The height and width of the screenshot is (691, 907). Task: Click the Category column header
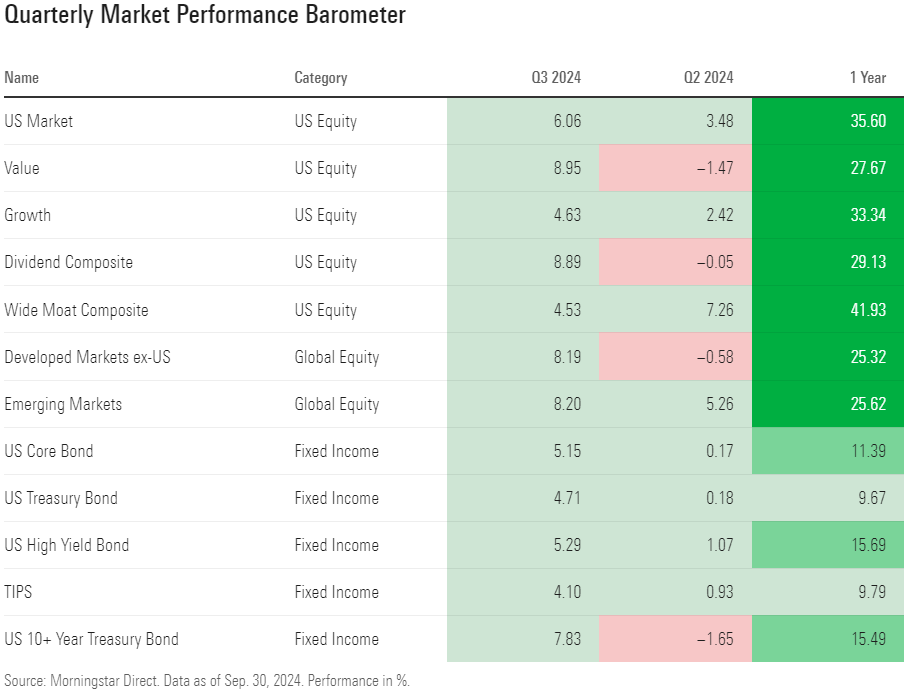coord(321,77)
